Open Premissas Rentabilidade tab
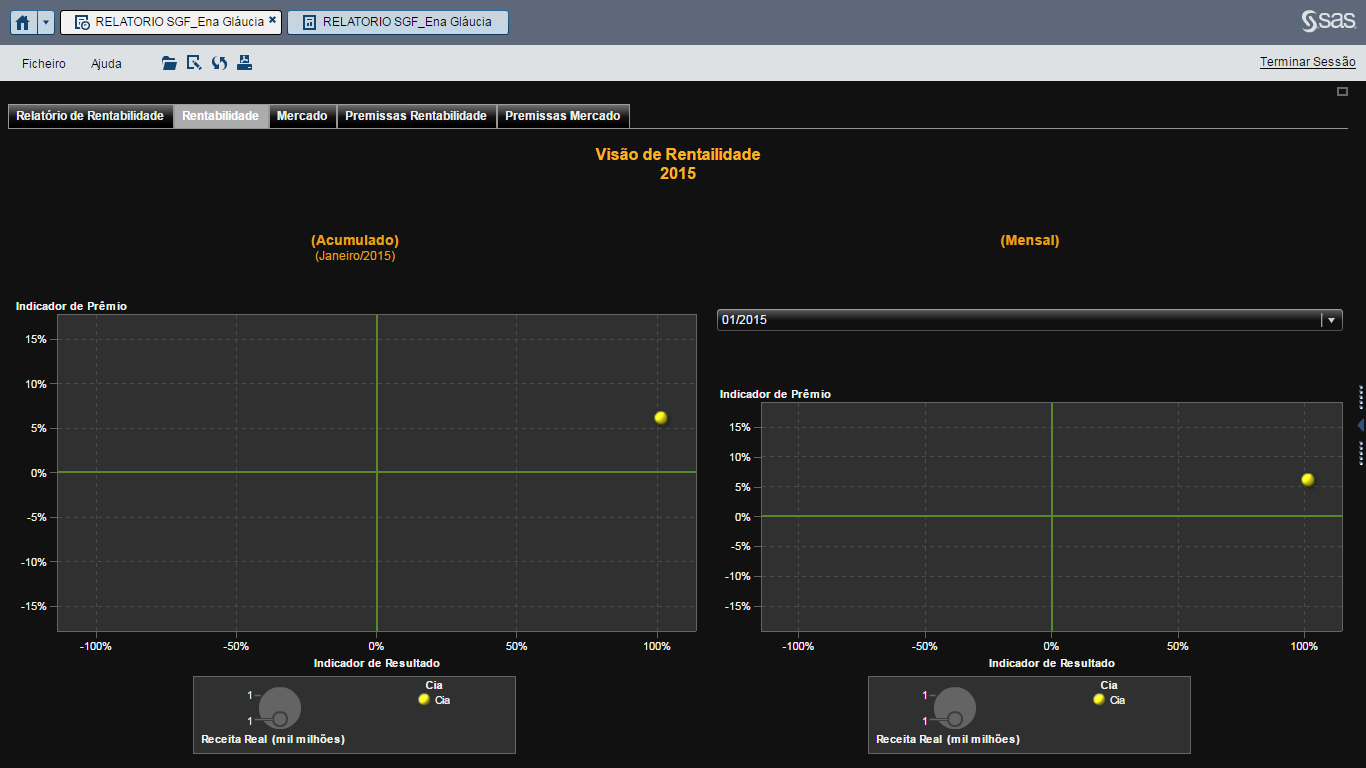 click(x=416, y=116)
